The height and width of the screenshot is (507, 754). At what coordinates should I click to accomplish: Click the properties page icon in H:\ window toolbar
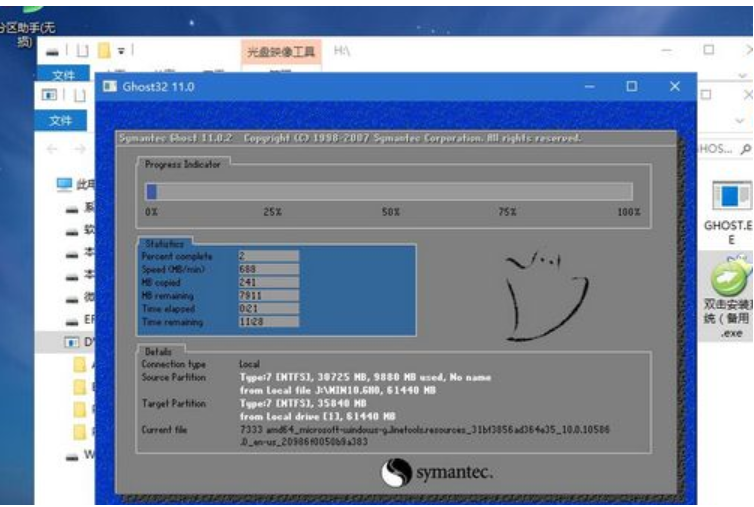click(83, 51)
